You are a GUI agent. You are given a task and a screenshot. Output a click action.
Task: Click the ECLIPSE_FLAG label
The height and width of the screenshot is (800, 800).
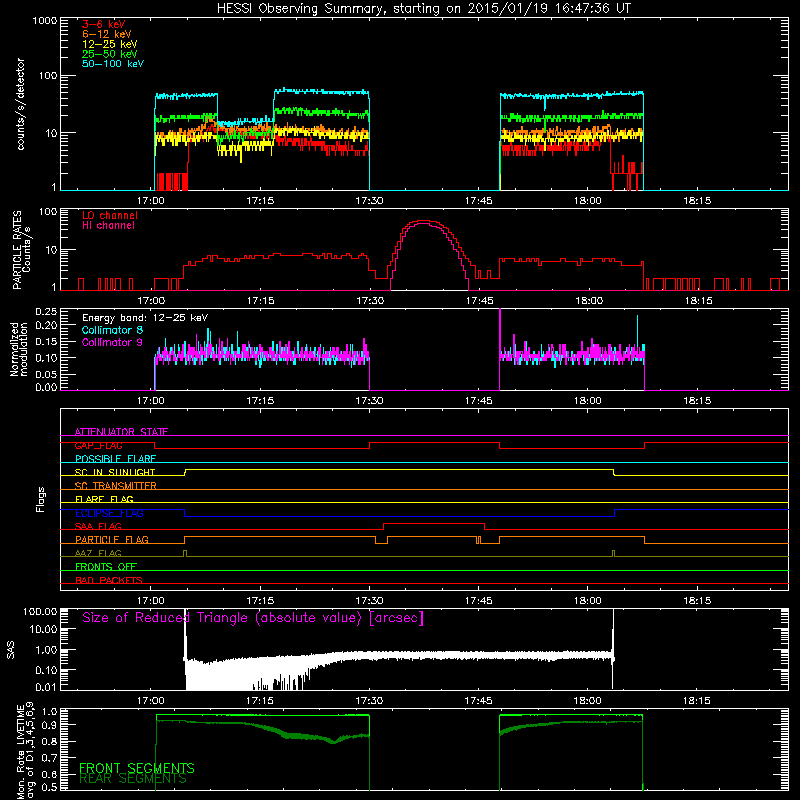coord(109,513)
